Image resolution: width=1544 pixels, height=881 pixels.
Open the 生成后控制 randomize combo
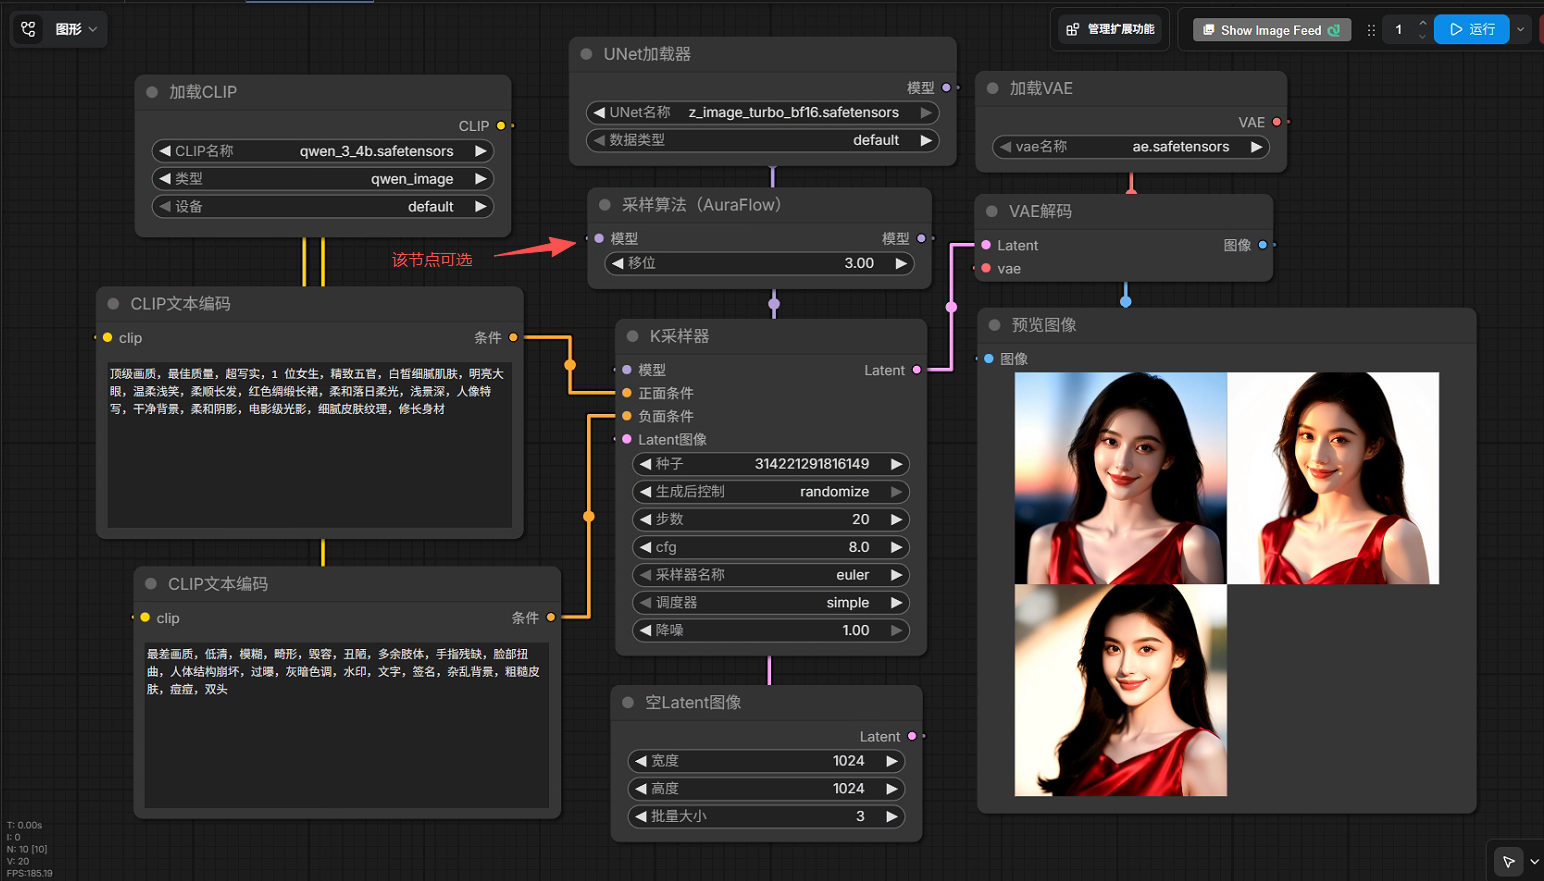click(771, 492)
